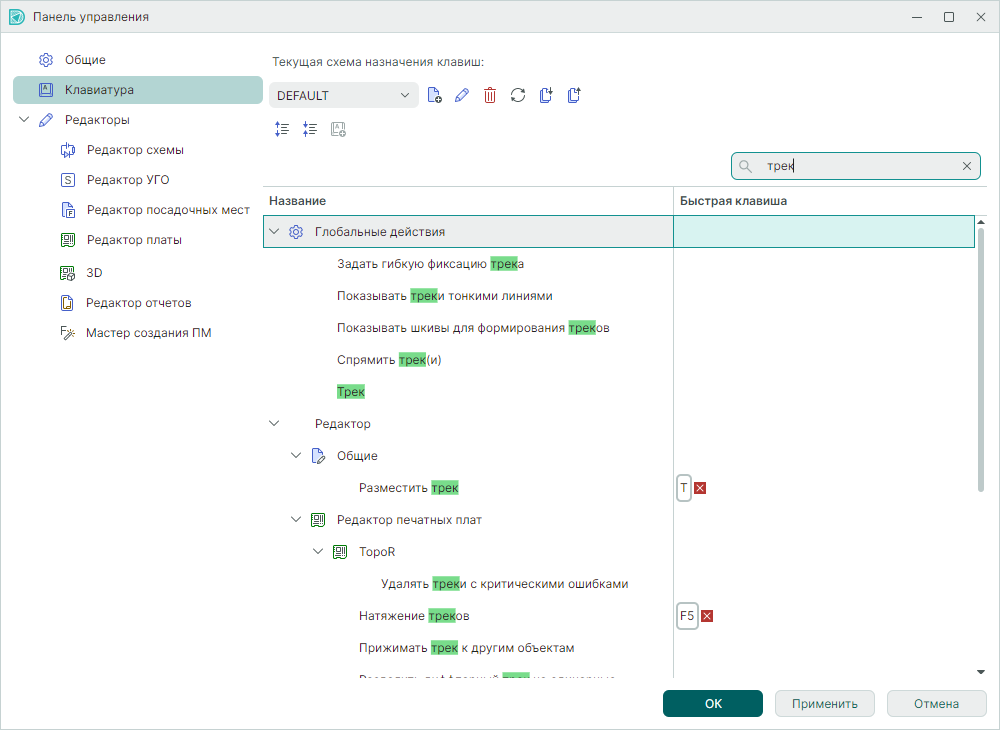This screenshot has height=730, width=1000.
Task: Collapse all tree rows using the toolbar icon
Action: (x=310, y=129)
